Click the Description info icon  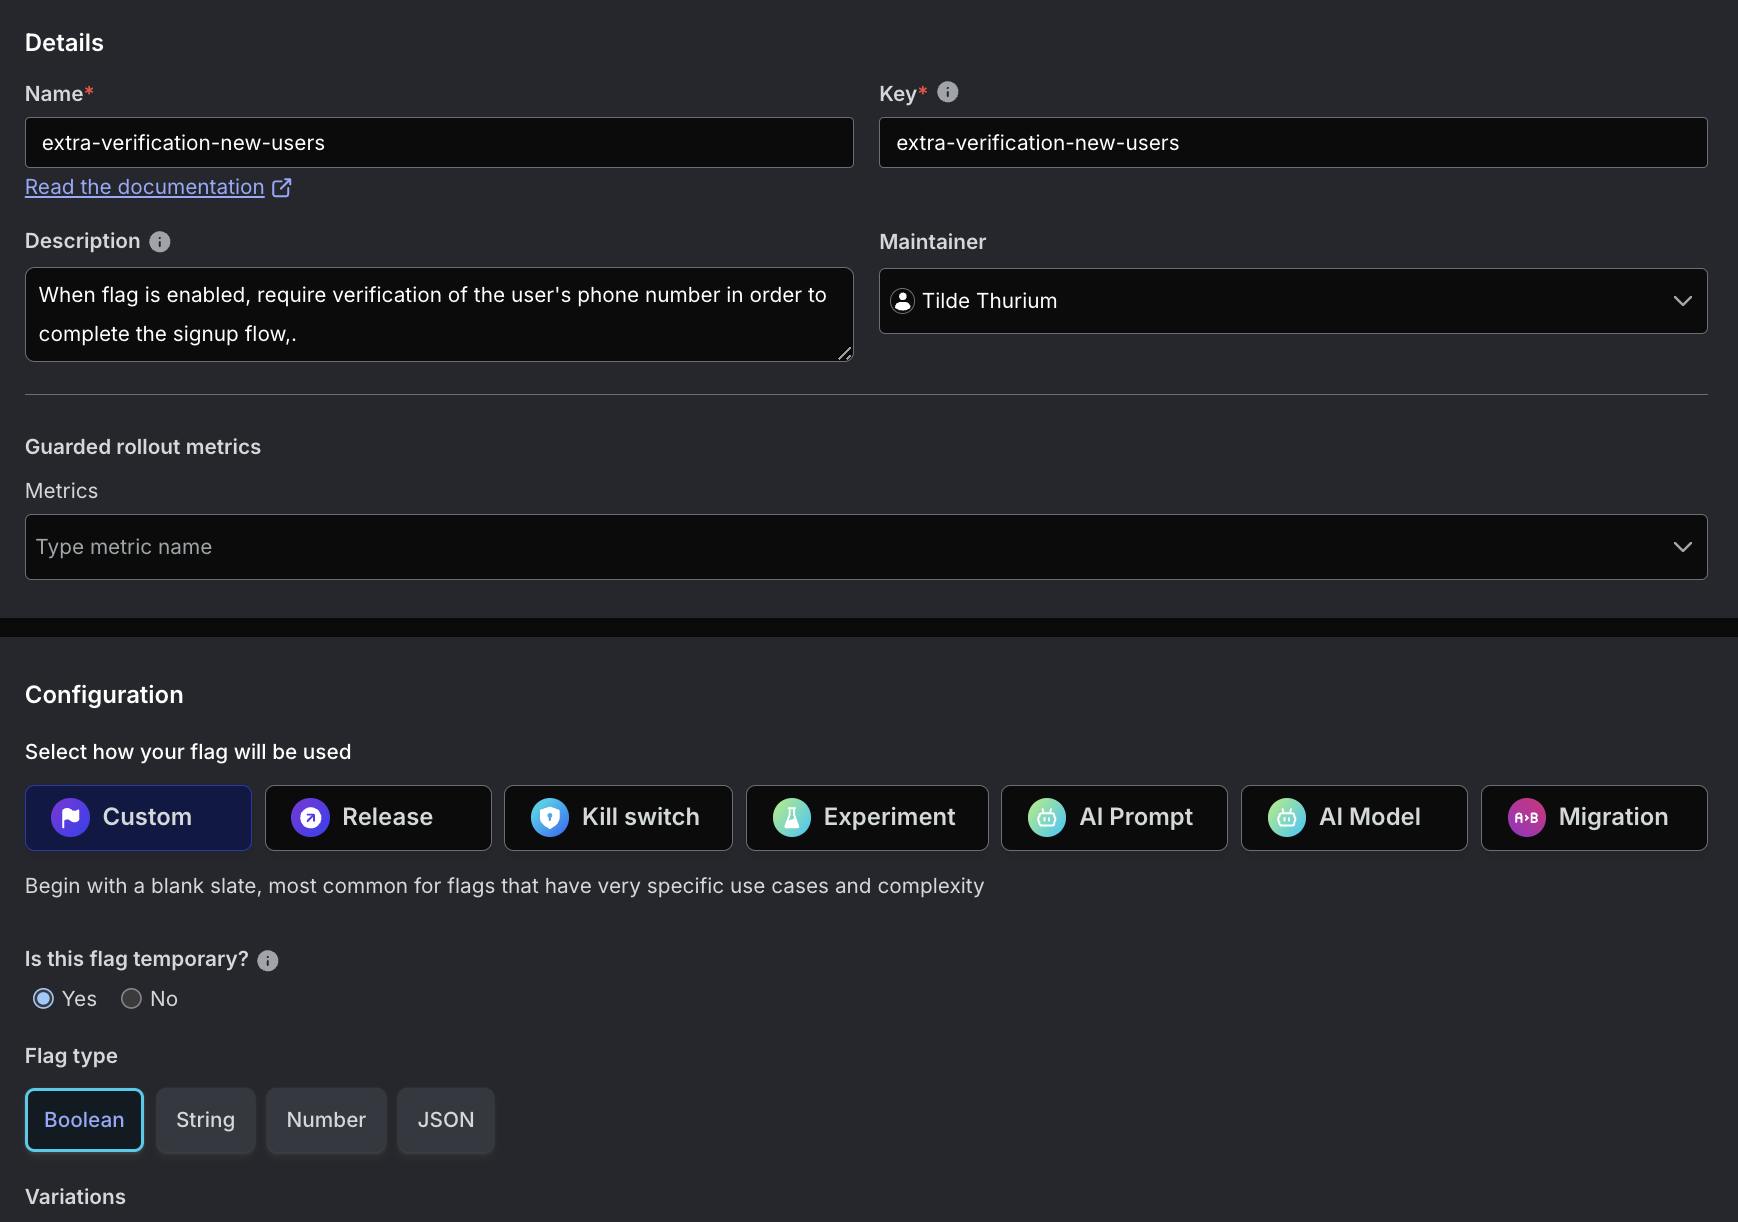point(160,242)
